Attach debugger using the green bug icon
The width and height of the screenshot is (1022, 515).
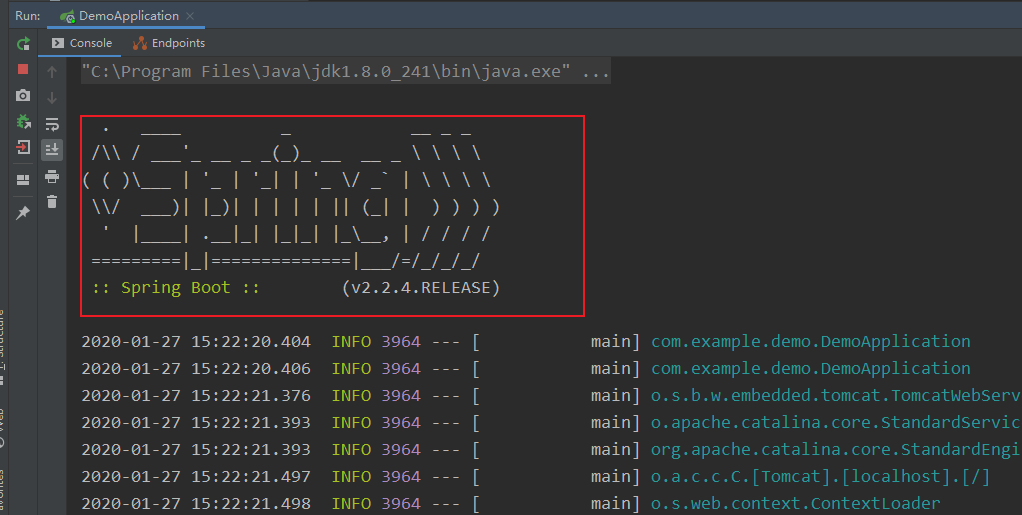(x=23, y=121)
